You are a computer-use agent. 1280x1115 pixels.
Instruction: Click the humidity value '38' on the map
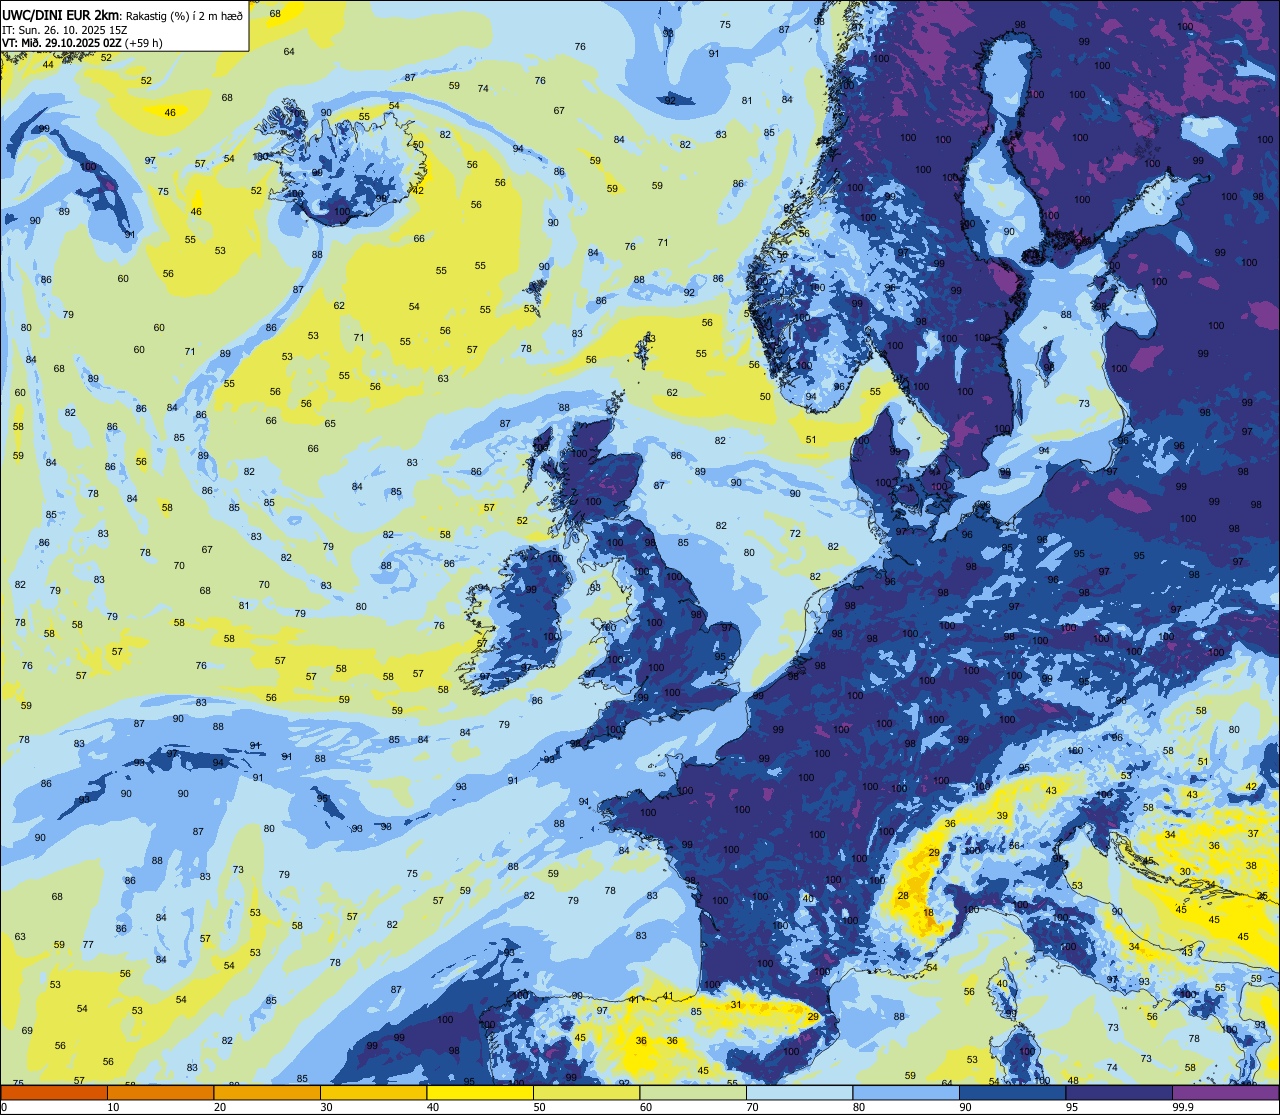[x=1251, y=865]
